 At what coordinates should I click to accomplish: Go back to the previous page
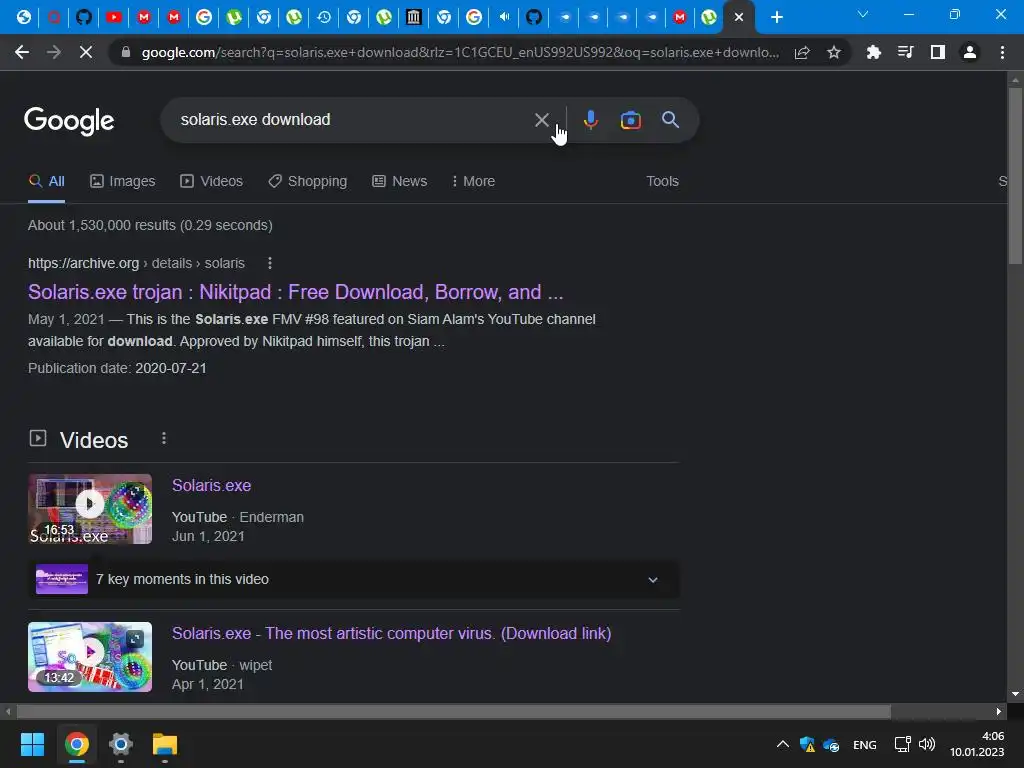(22, 52)
